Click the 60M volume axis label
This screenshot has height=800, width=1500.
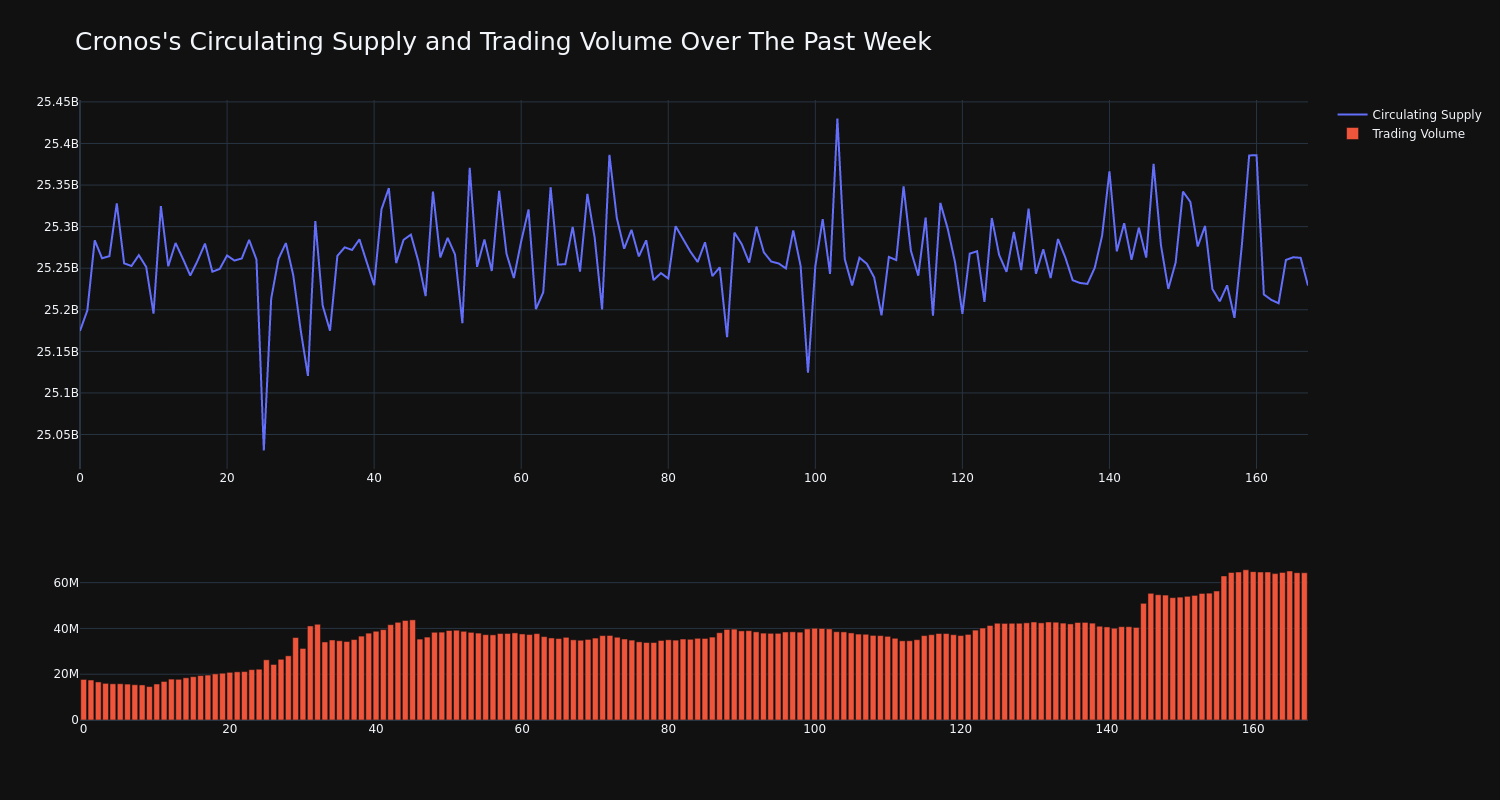[x=66, y=583]
